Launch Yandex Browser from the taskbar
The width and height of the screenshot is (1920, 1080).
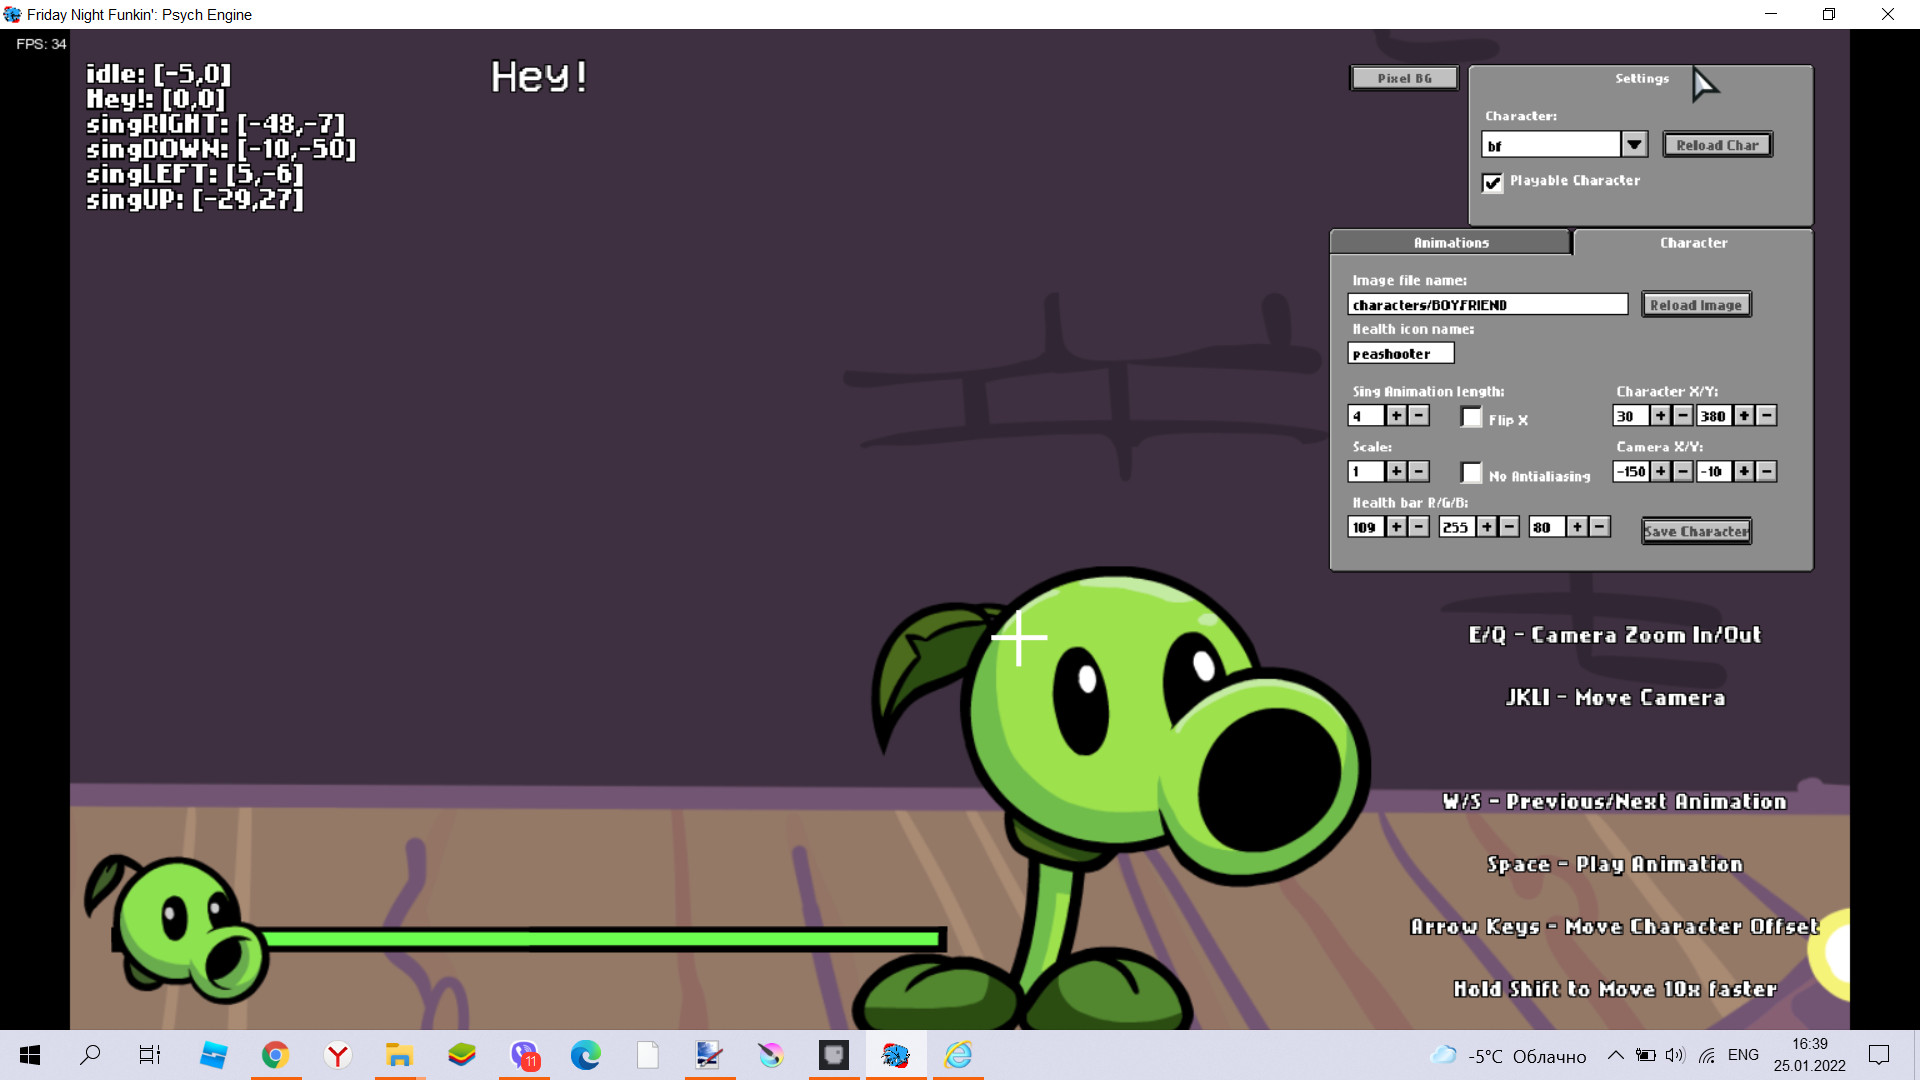click(338, 1054)
